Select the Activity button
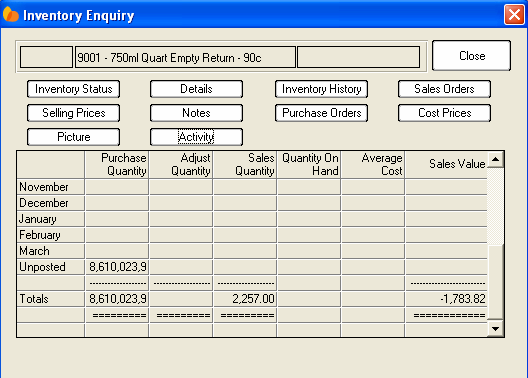Image resolution: width=528 pixels, height=378 pixels. tap(196, 137)
